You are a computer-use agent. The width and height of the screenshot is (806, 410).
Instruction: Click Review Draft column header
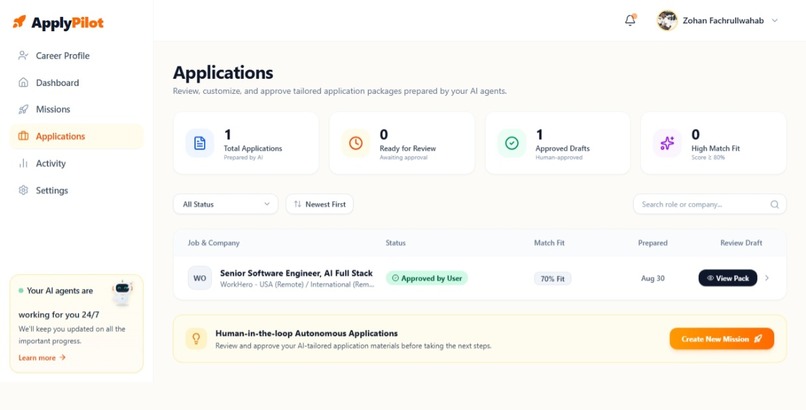click(741, 243)
